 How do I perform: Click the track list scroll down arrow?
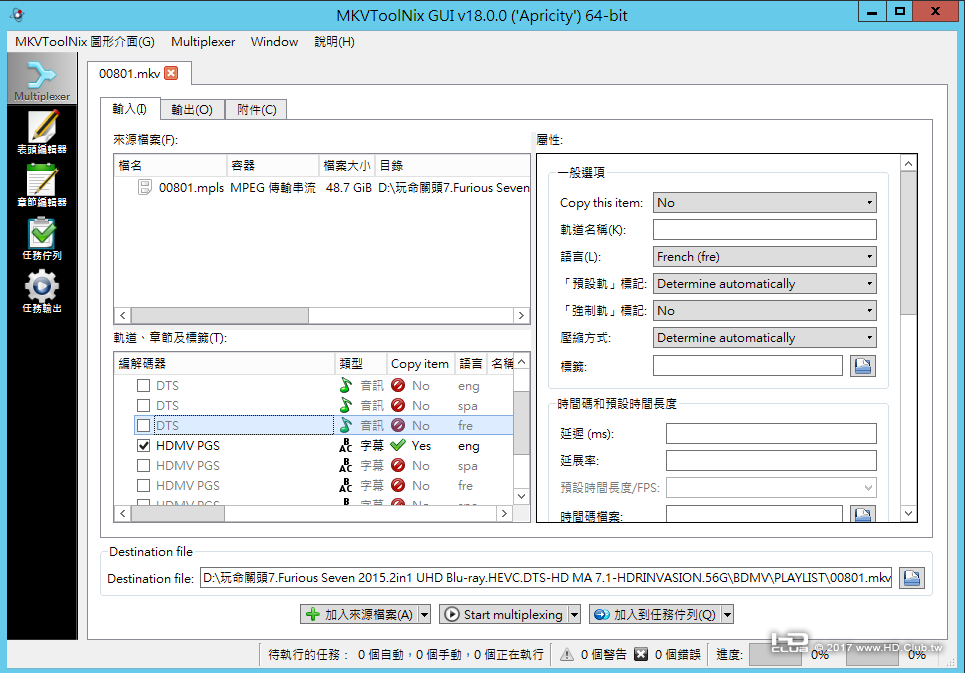point(521,496)
